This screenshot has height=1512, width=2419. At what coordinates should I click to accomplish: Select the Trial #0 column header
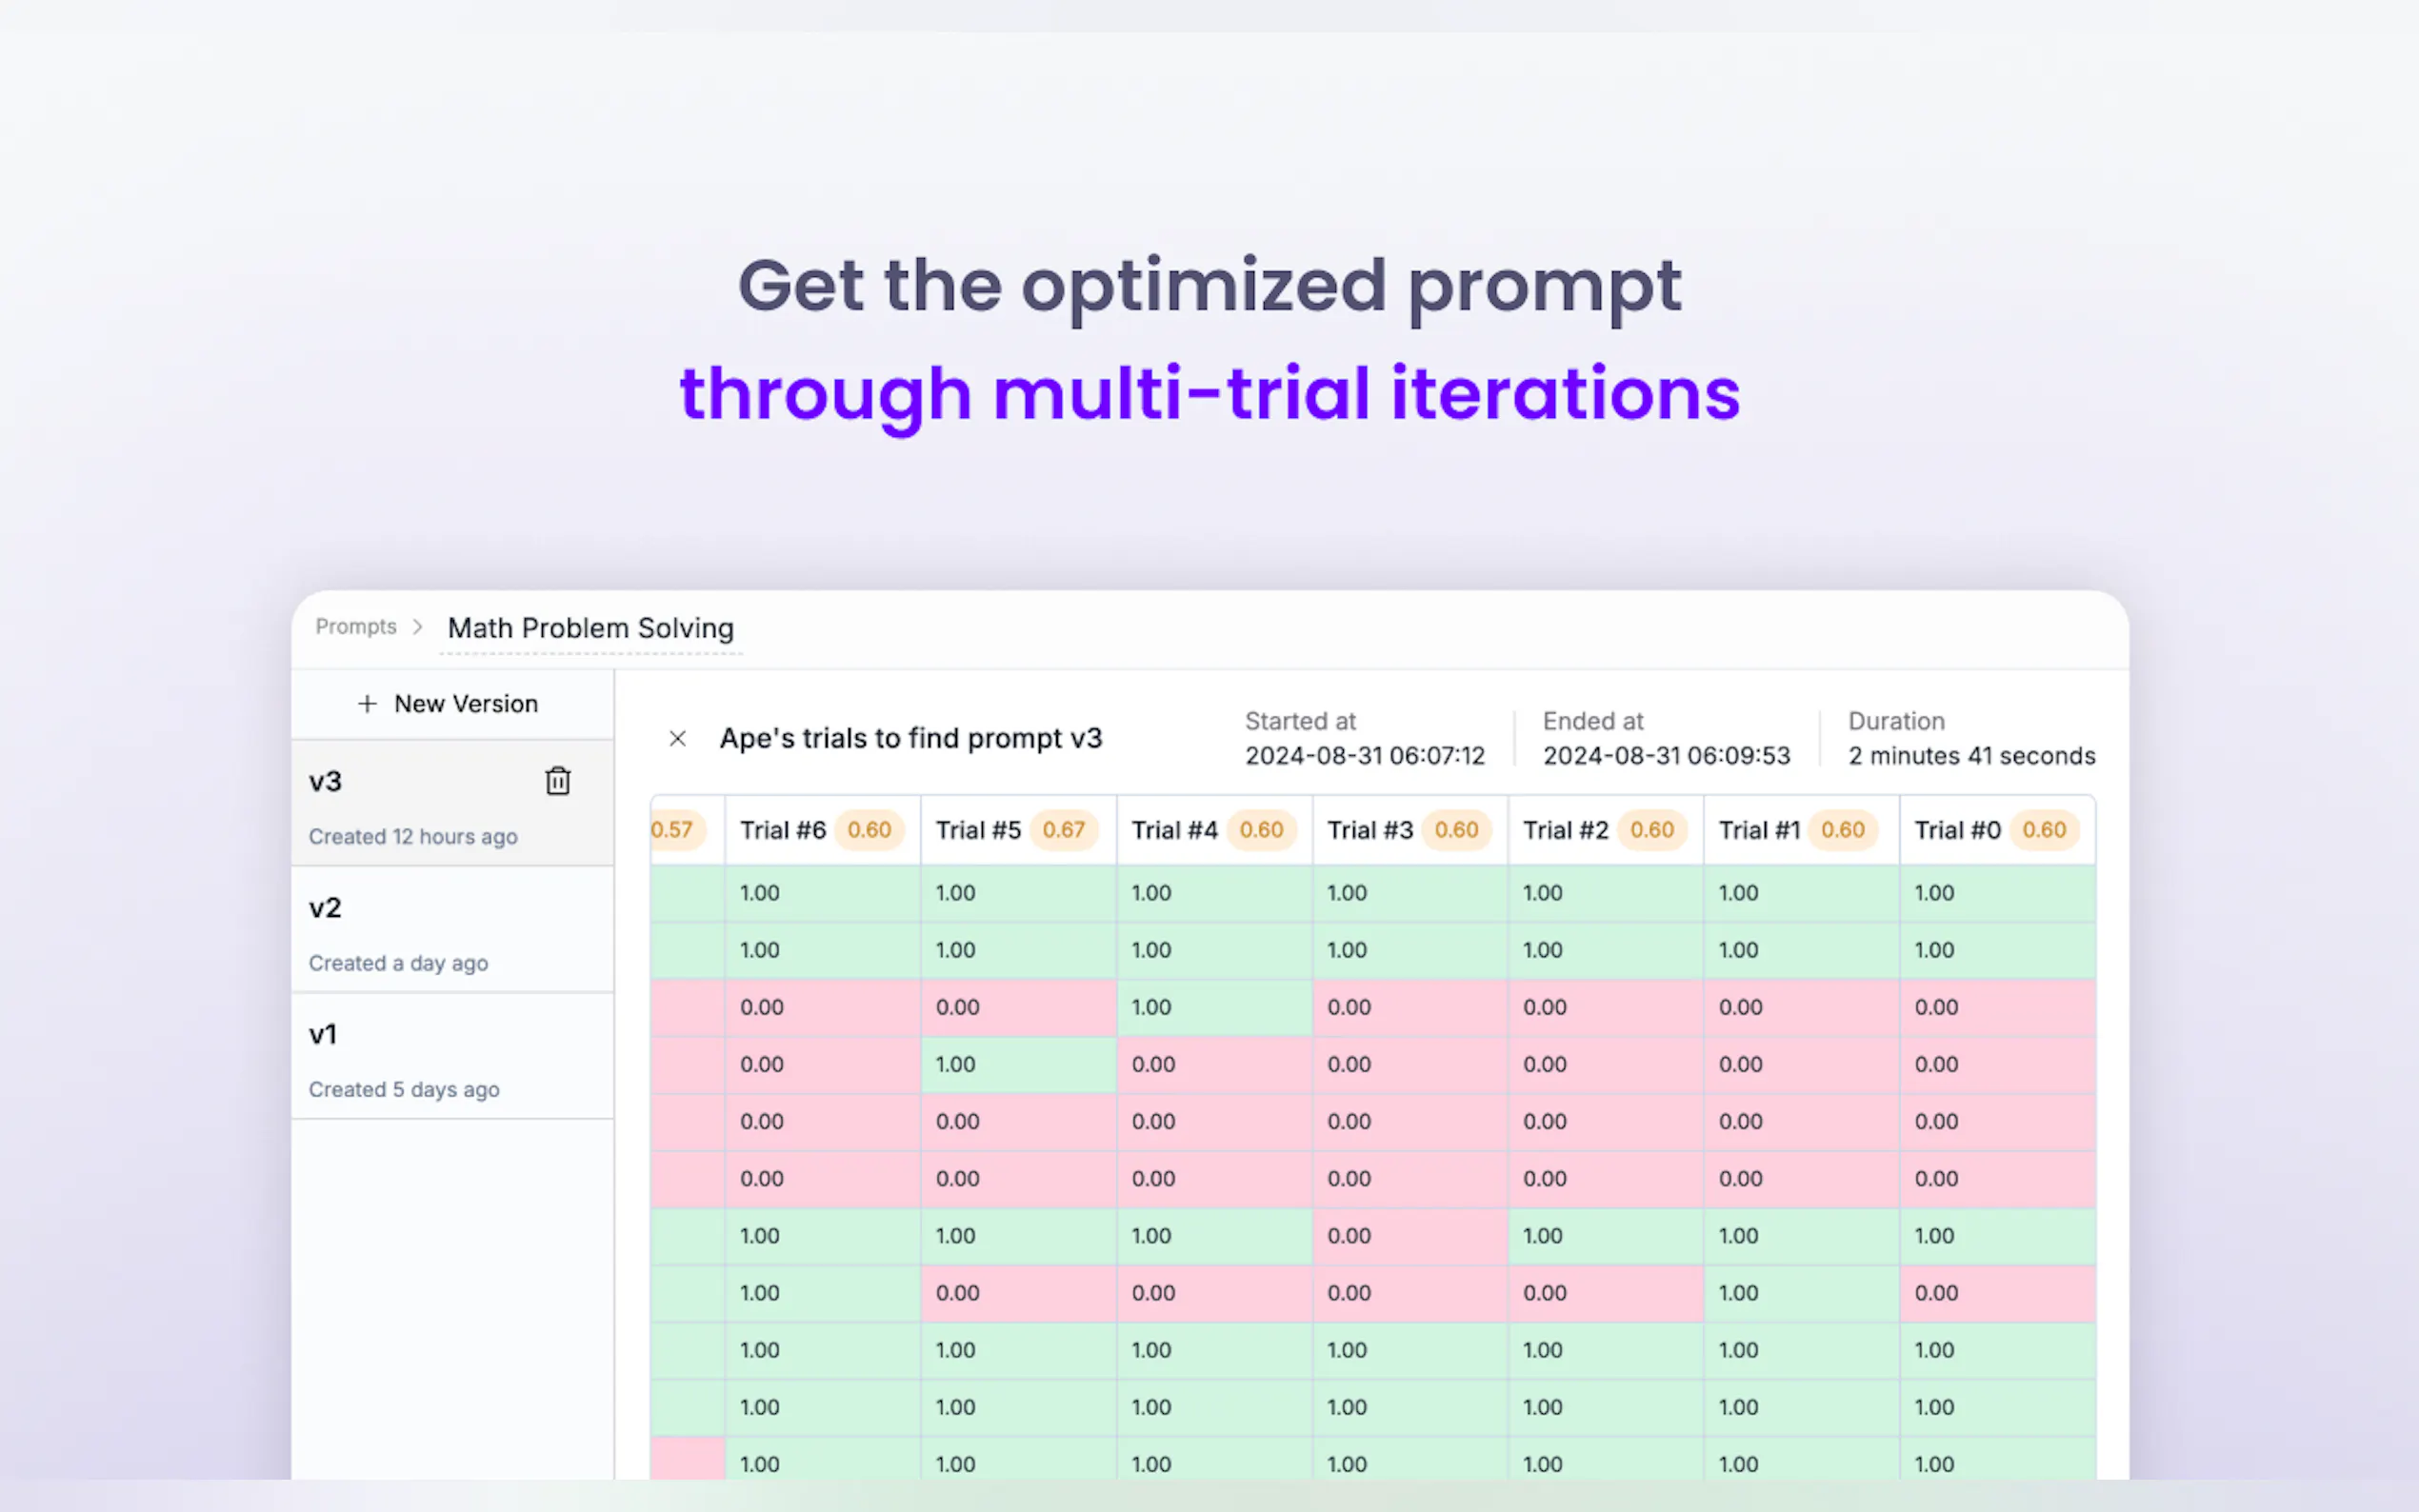1957,830
